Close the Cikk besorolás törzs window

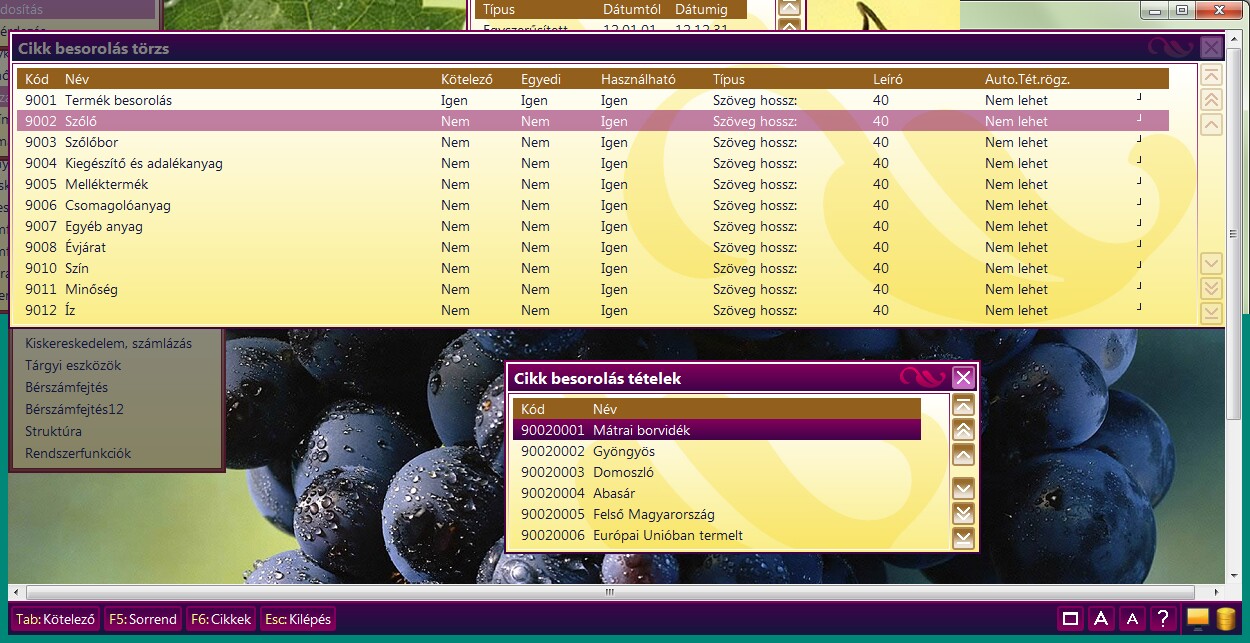pyautogui.click(x=1211, y=47)
